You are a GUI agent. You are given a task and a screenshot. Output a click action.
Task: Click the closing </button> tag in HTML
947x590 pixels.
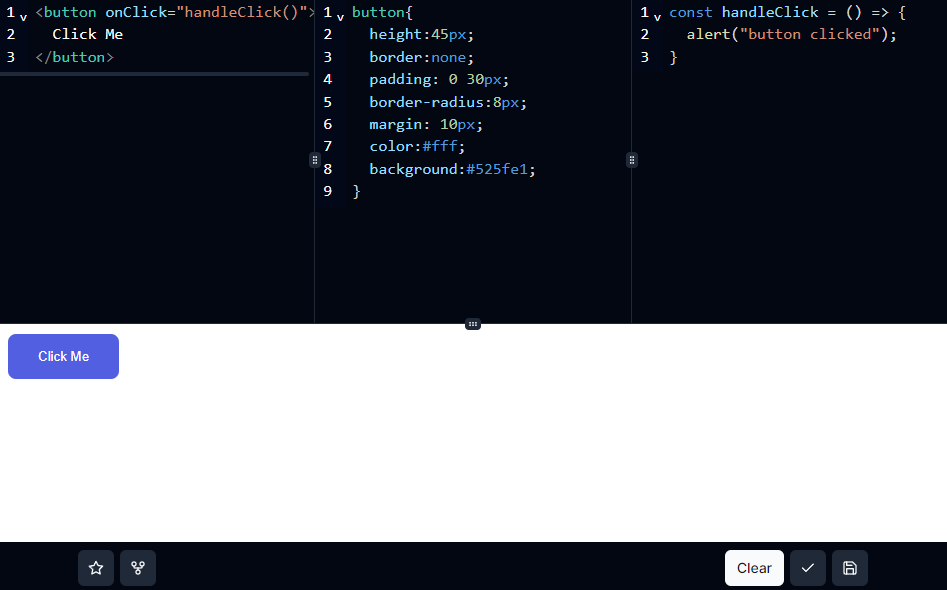tap(75, 57)
